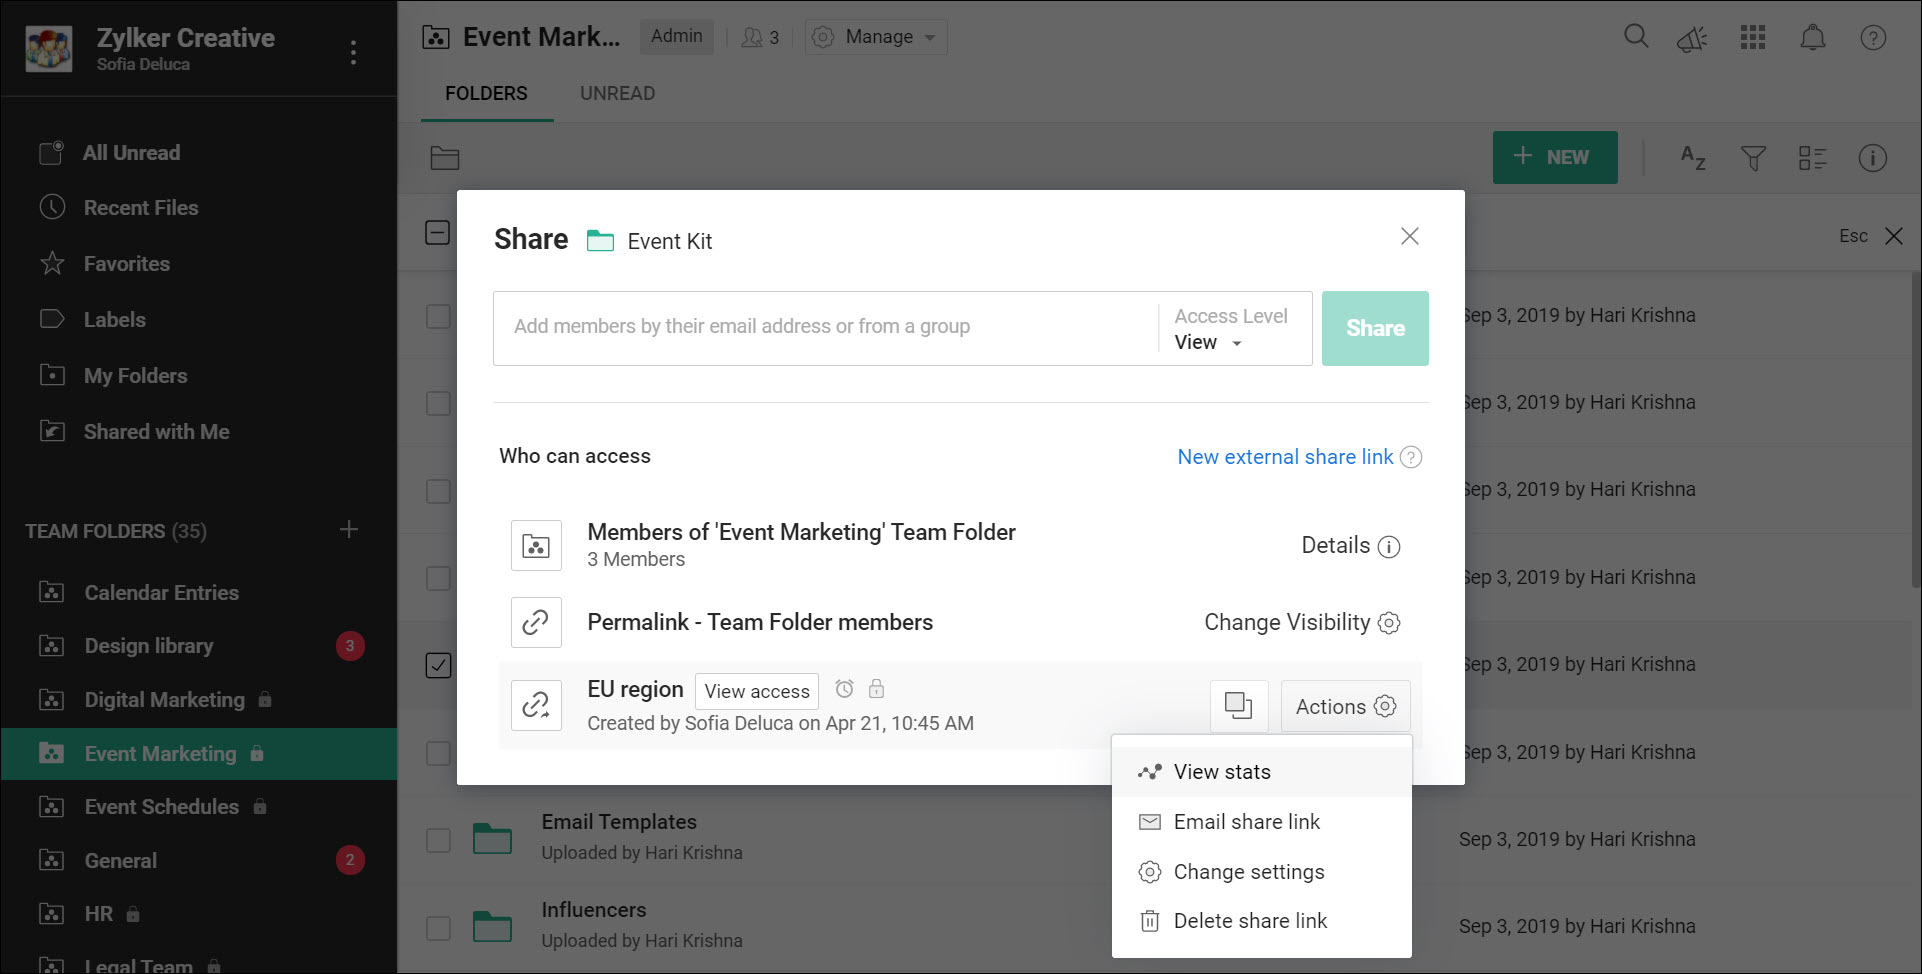Click New external share link

coord(1285,457)
